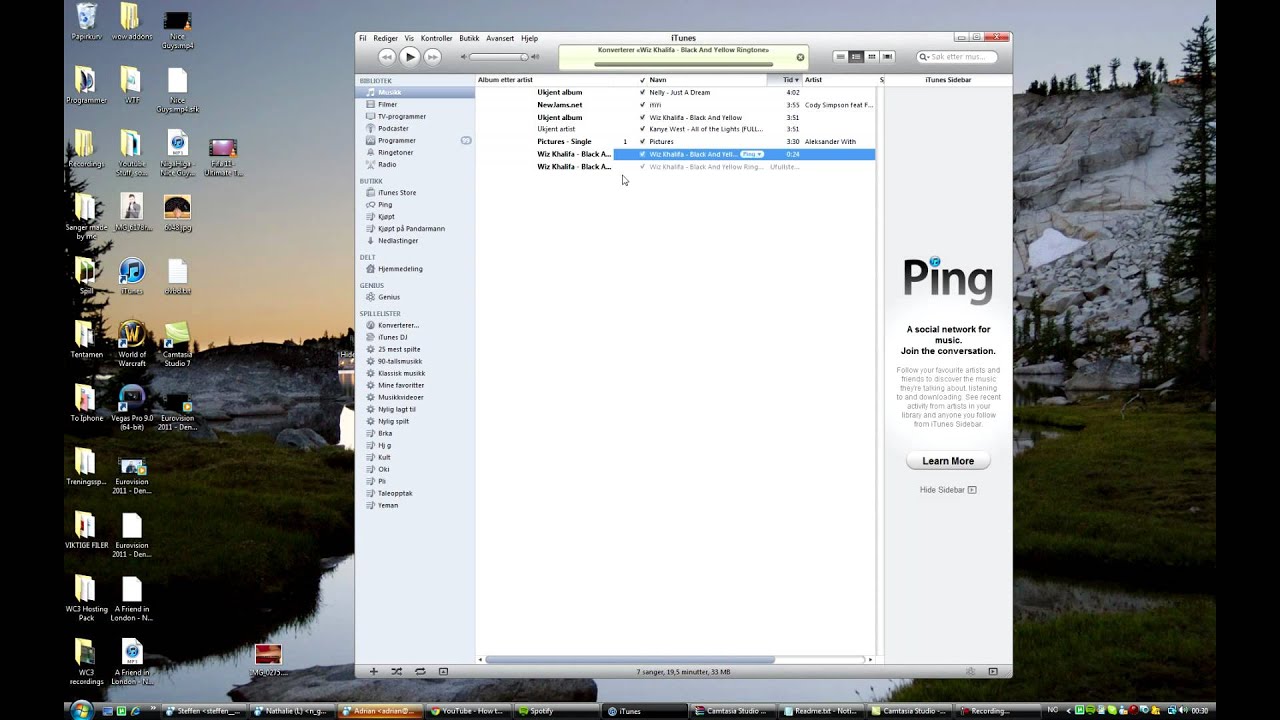Adjust the iTunes volume slider
Image resolution: width=1280 pixels, height=720 pixels.
pos(499,57)
